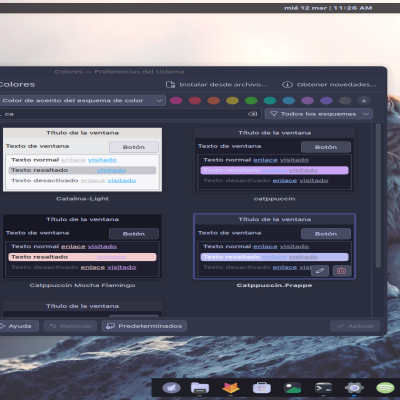Viewport: 400px width, 400px height.
Task: Select the Catppuccin Mocha Flamingo preview
Action: [82, 246]
